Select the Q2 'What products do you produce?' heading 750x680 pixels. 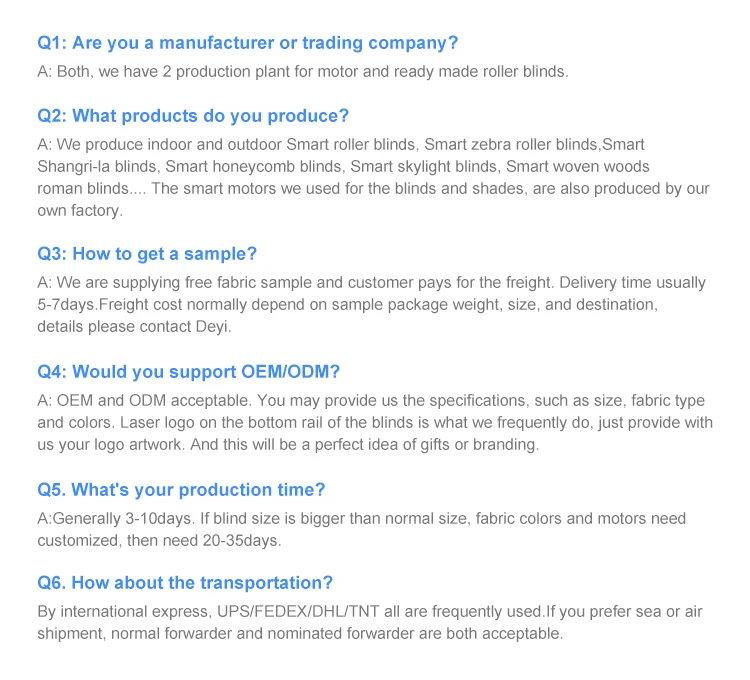[193, 116]
